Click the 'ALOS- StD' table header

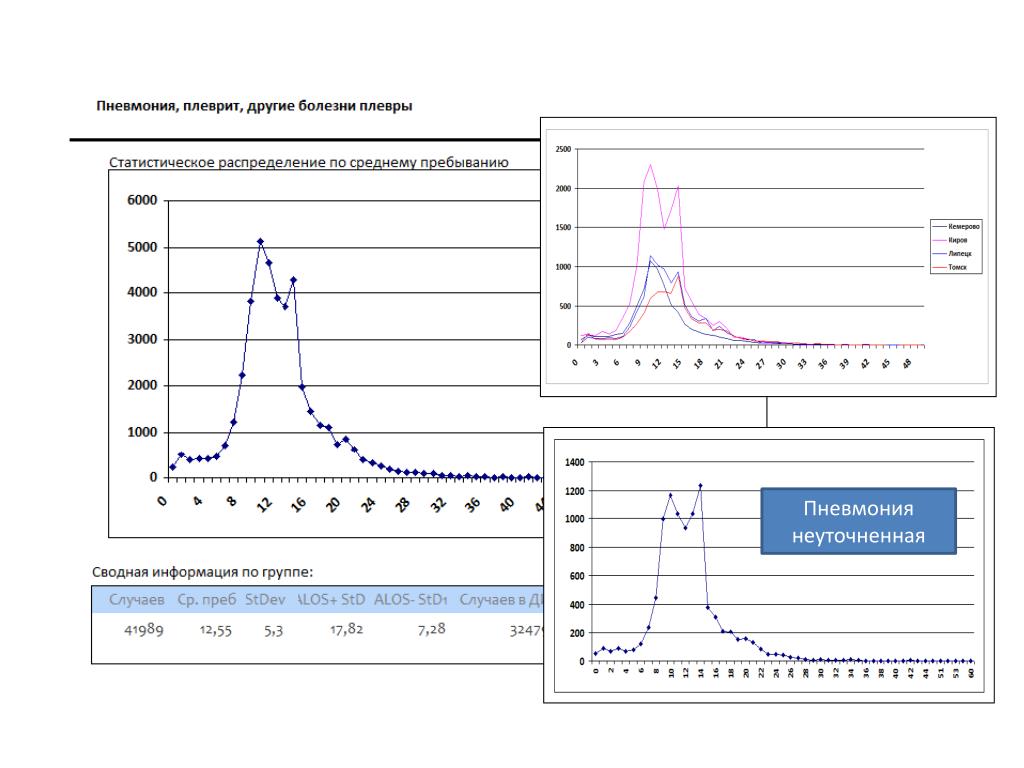410,599
